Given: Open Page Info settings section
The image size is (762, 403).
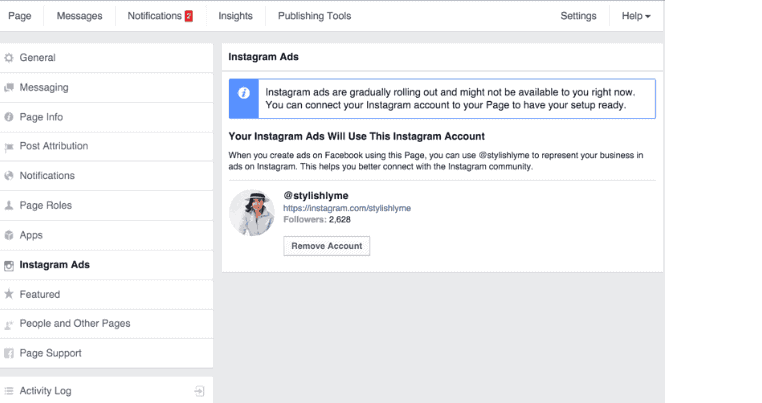Looking at the screenshot, I should tap(106, 117).
